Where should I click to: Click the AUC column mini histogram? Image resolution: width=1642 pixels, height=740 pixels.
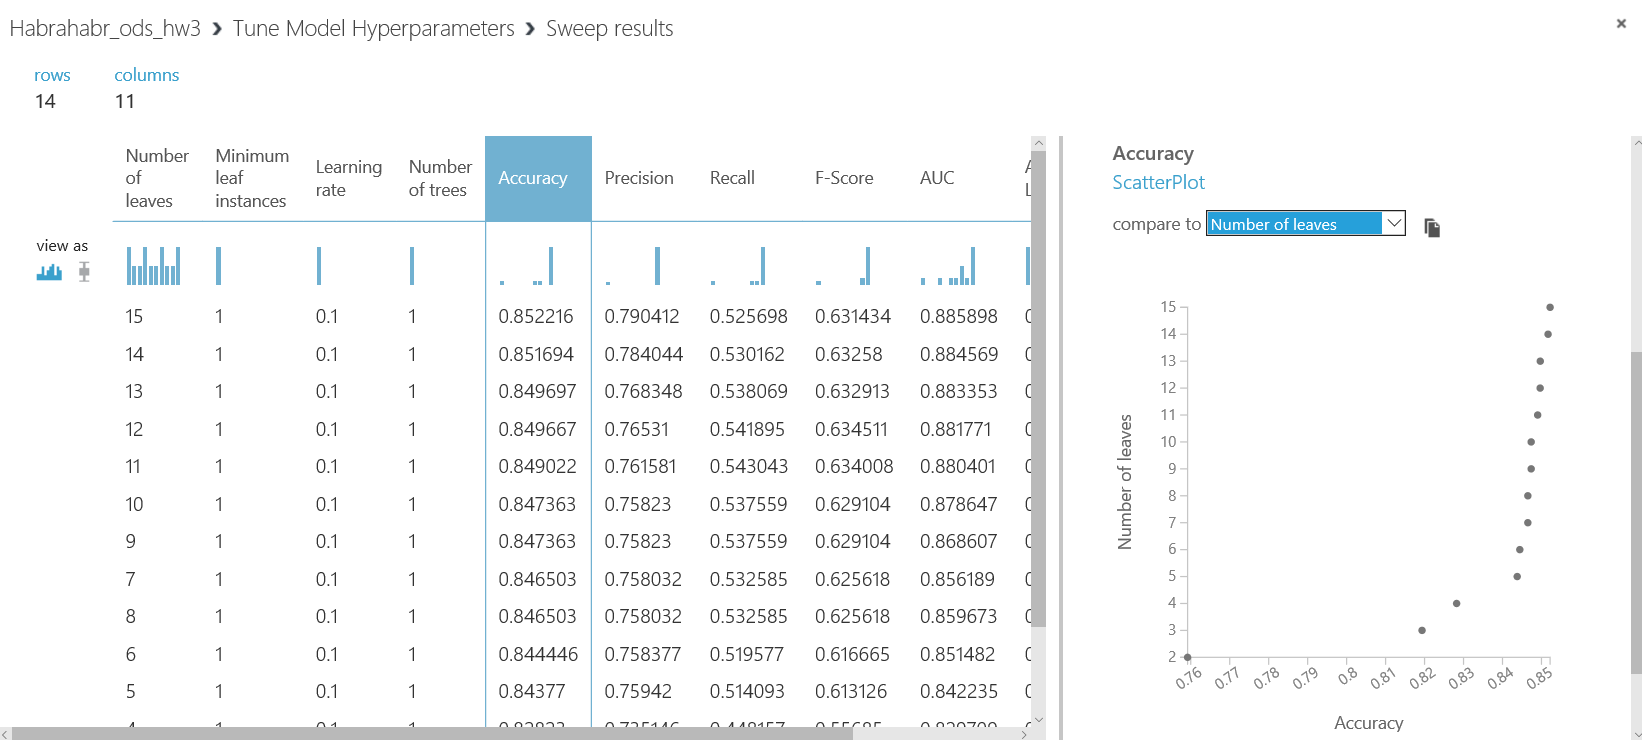[x=948, y=266]
